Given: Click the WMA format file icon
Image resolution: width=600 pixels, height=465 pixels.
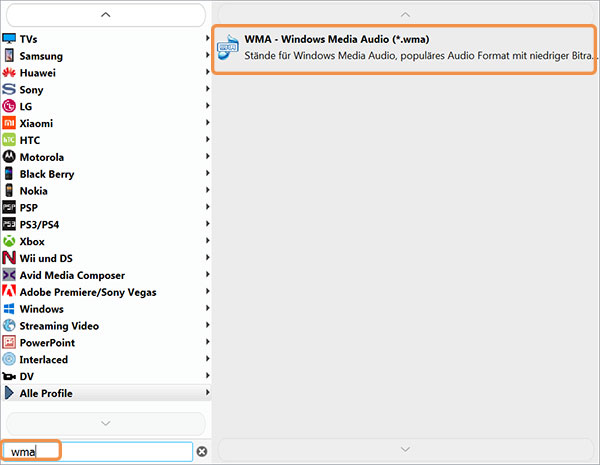Looking at the screenshot, I should pyautogui.click(x=228, y=47).
